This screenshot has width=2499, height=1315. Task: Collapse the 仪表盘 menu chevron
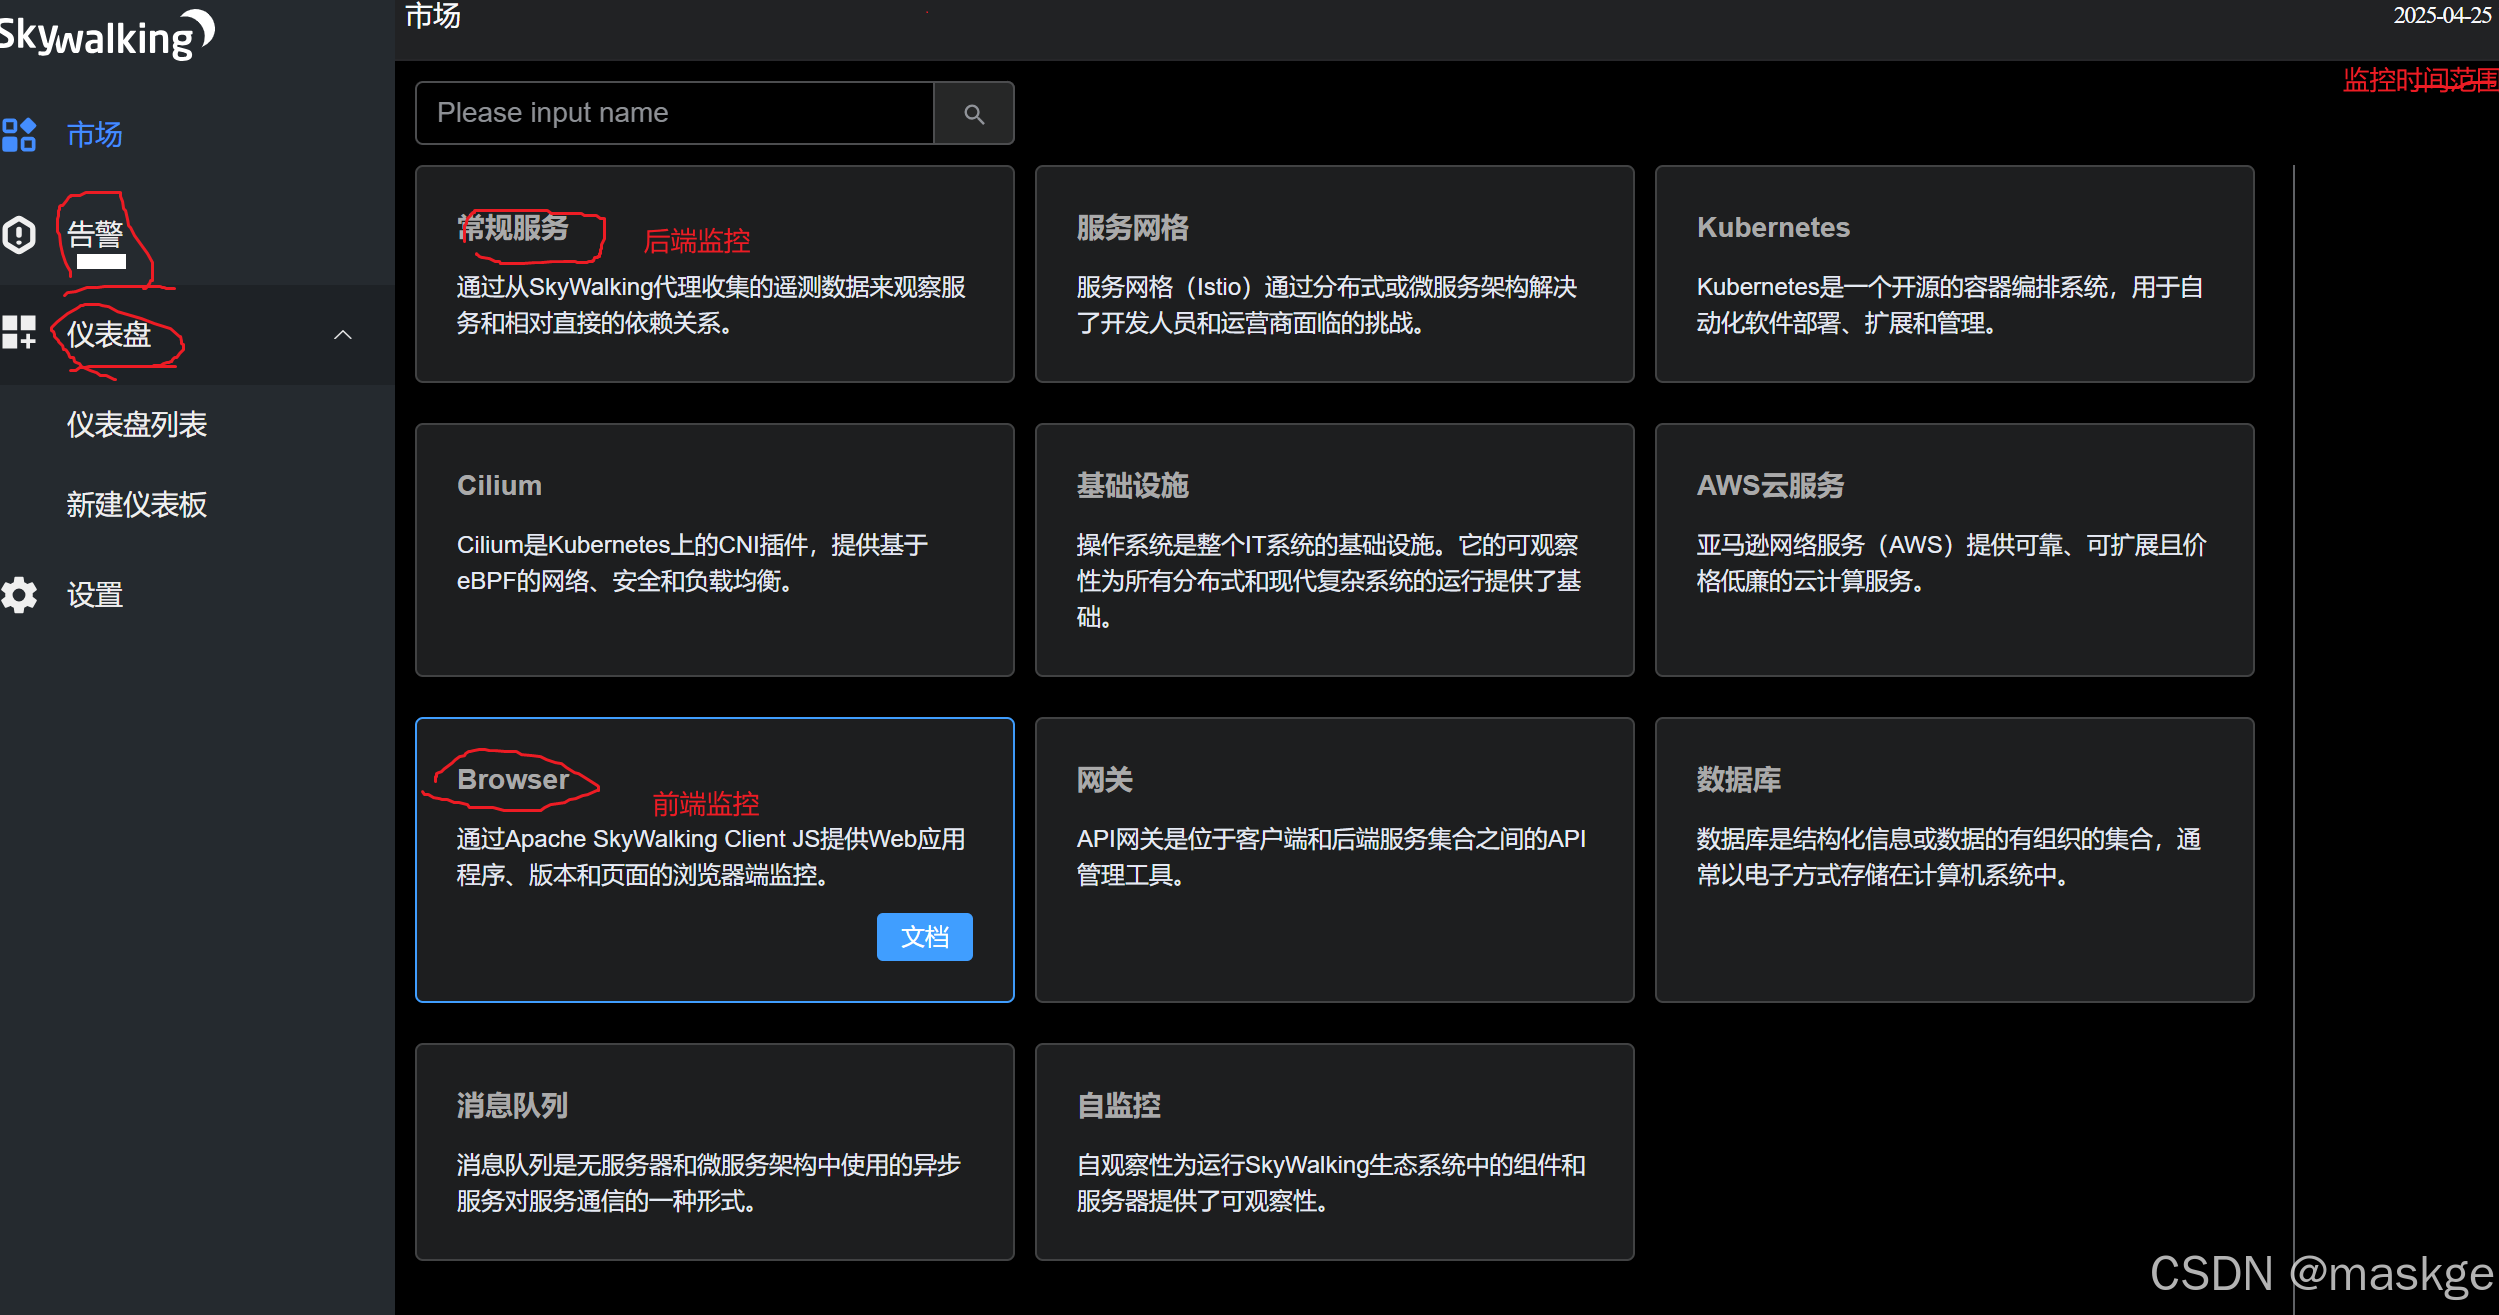click(343, 335)
